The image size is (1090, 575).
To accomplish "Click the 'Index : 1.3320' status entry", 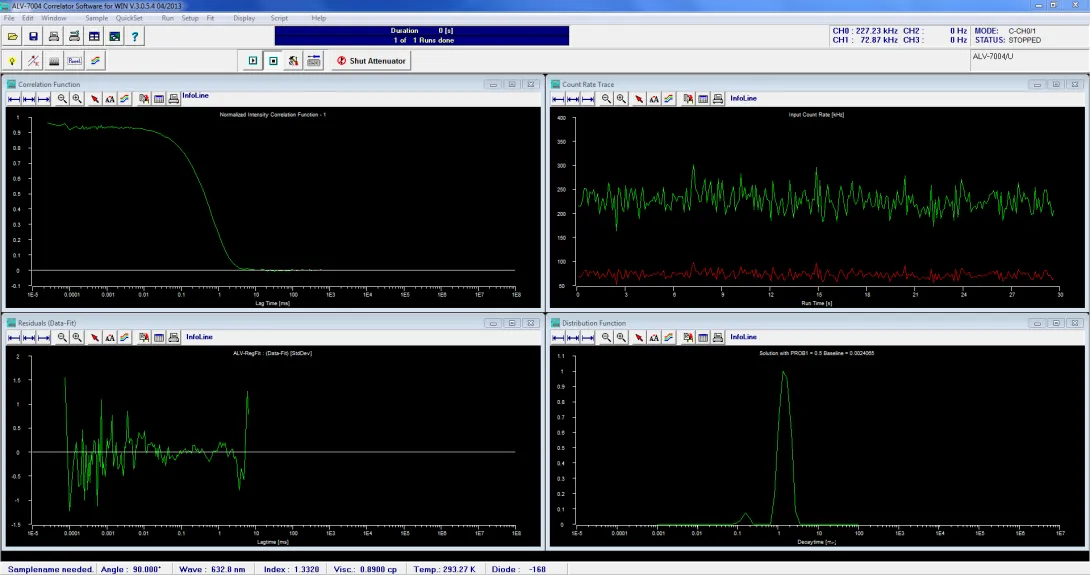I will [291, 569].
